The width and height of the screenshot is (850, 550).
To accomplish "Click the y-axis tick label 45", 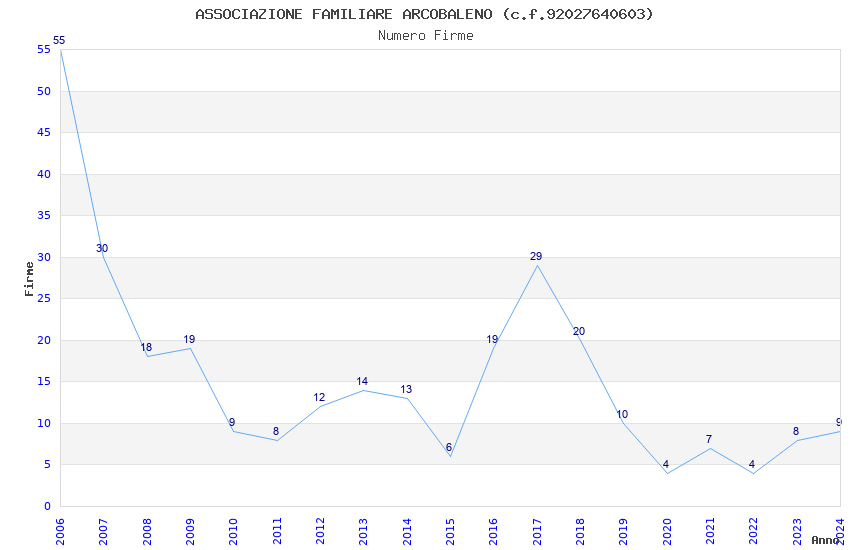I will (44, 133).
